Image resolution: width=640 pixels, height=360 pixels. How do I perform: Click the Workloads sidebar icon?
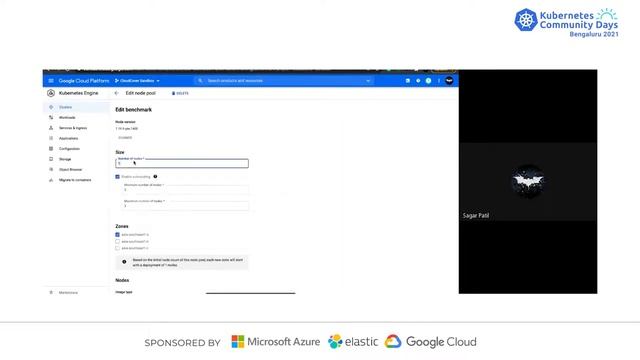[x=51, y=118]
